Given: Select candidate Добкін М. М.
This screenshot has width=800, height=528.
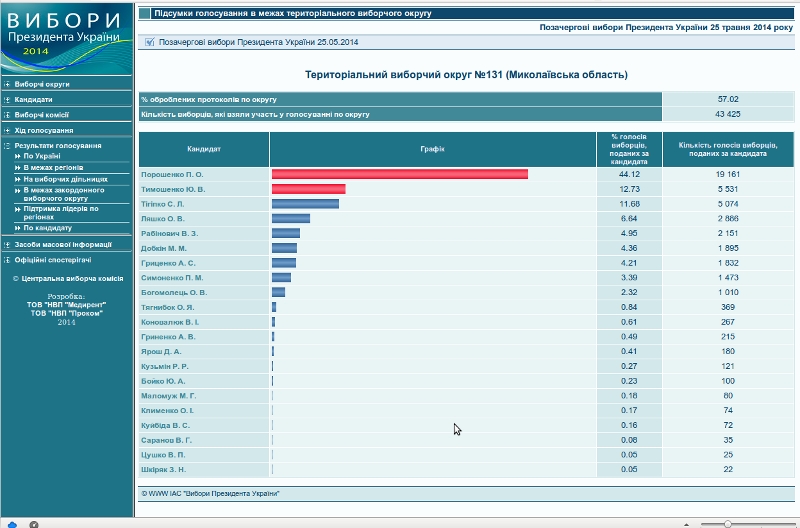Looking at the screenshot, I should (164, 248).
